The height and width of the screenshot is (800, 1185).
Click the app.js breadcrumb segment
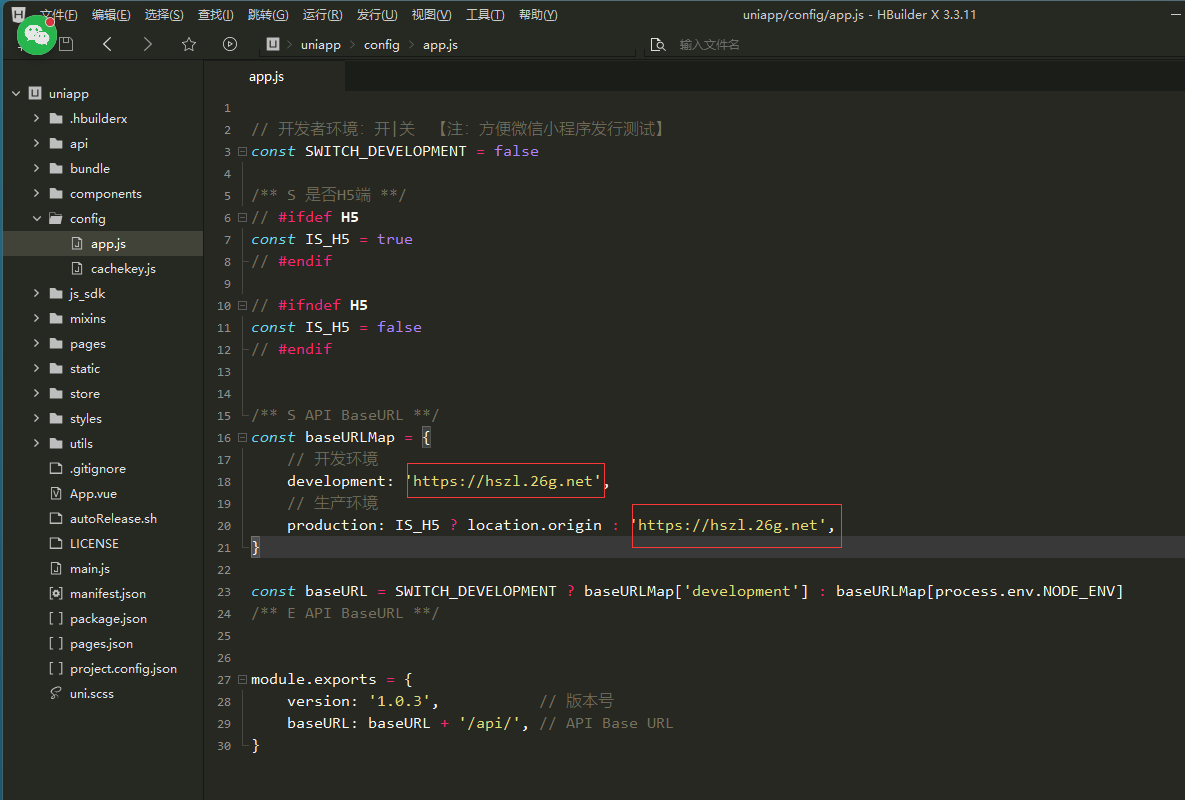click(x=441, y=45)
